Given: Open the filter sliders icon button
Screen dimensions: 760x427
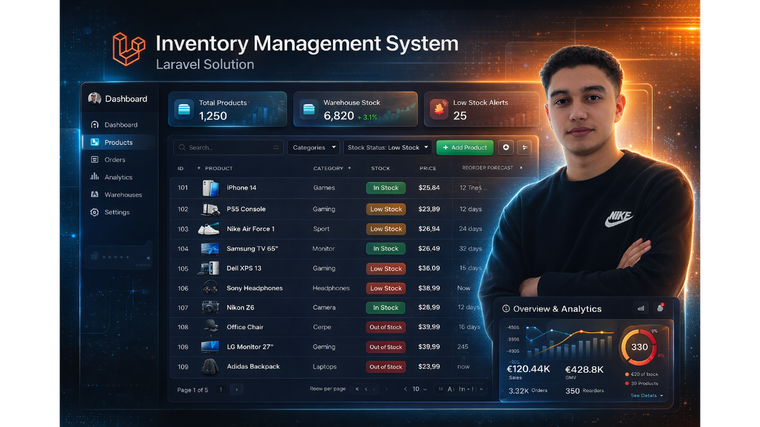Looking at the screenshot, I should point(524,147).
